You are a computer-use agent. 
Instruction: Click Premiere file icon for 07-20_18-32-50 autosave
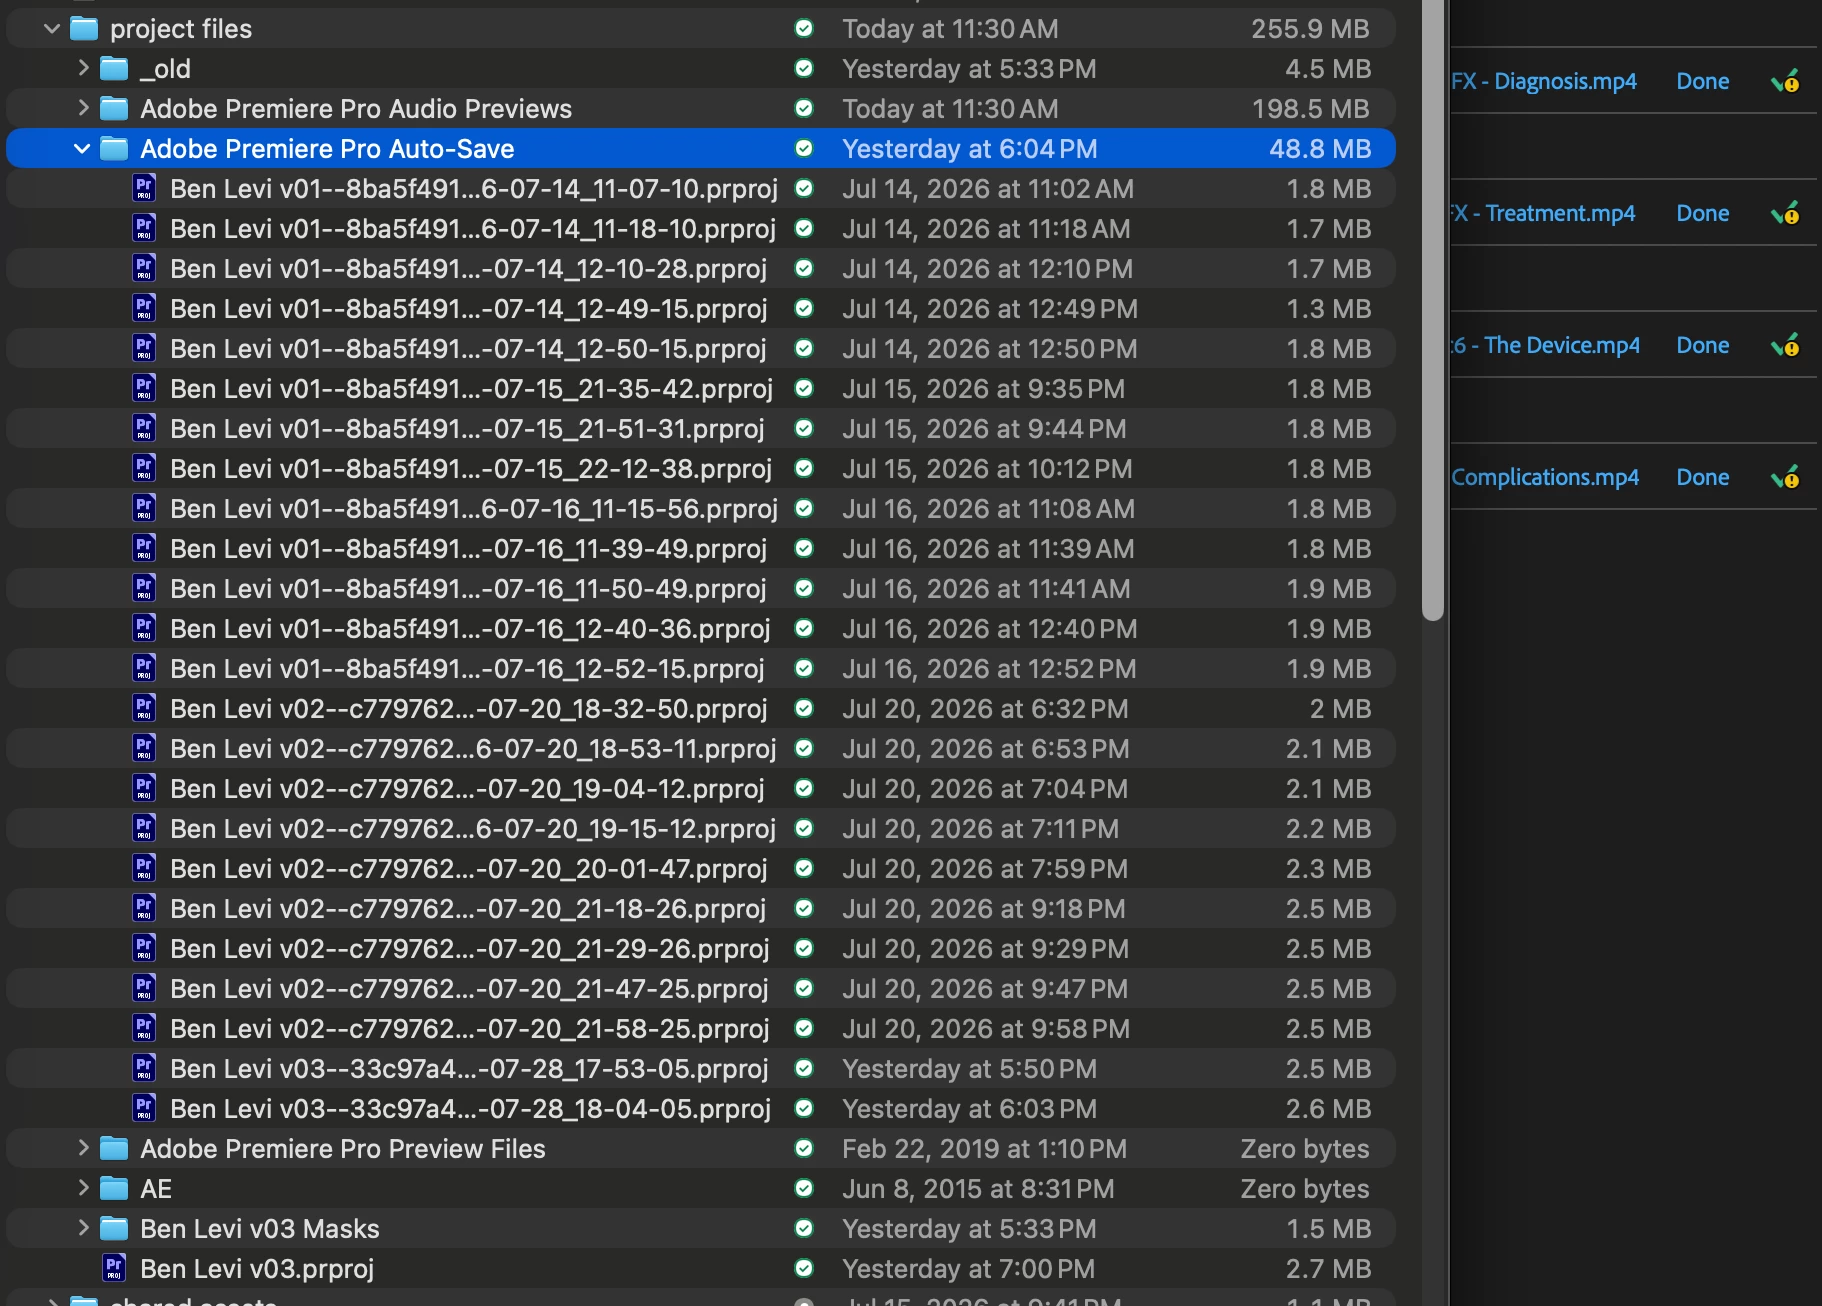coord(144,708)
